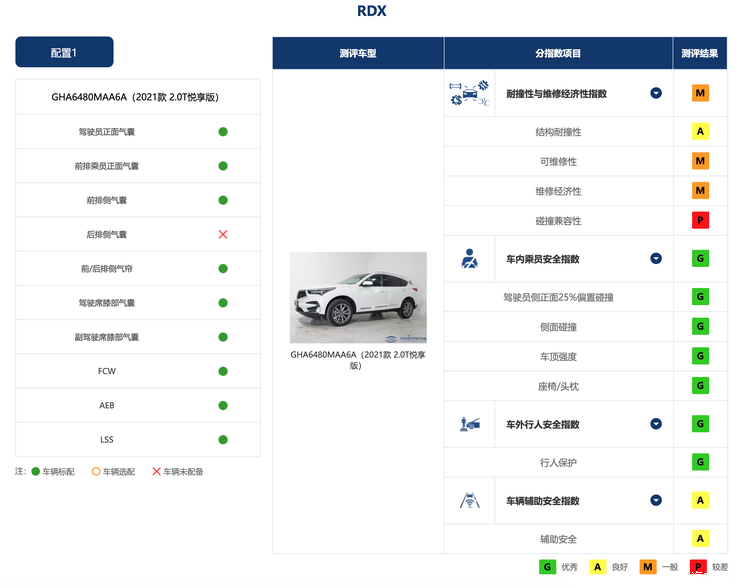Click the green status dot for 前排侧气囊

tap(223, 200)
